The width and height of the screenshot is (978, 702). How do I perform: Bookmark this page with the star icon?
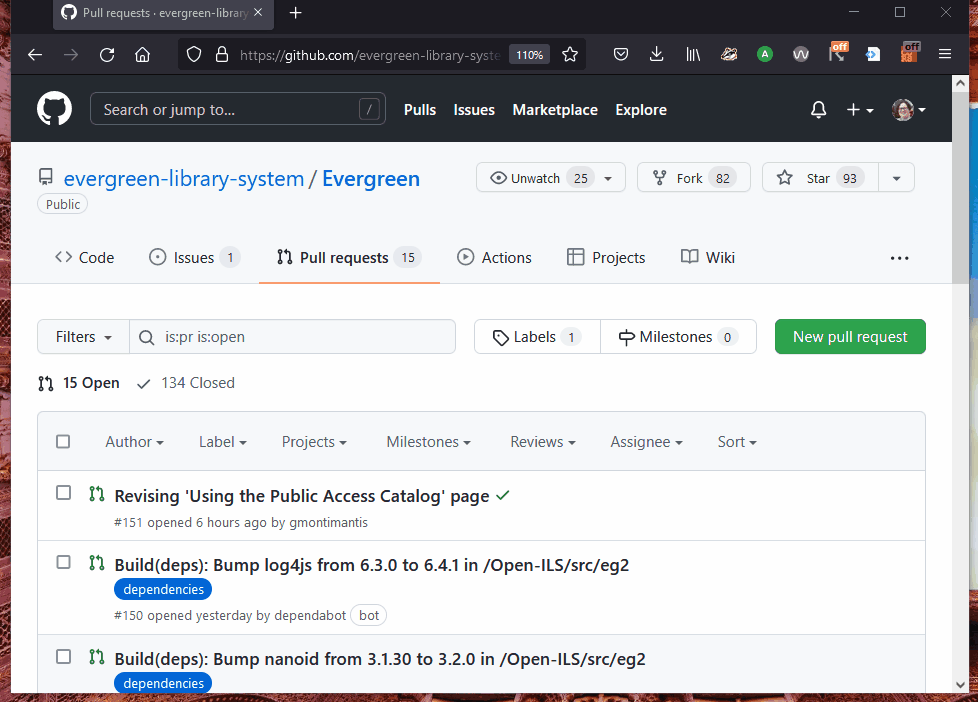coord(570,55)
